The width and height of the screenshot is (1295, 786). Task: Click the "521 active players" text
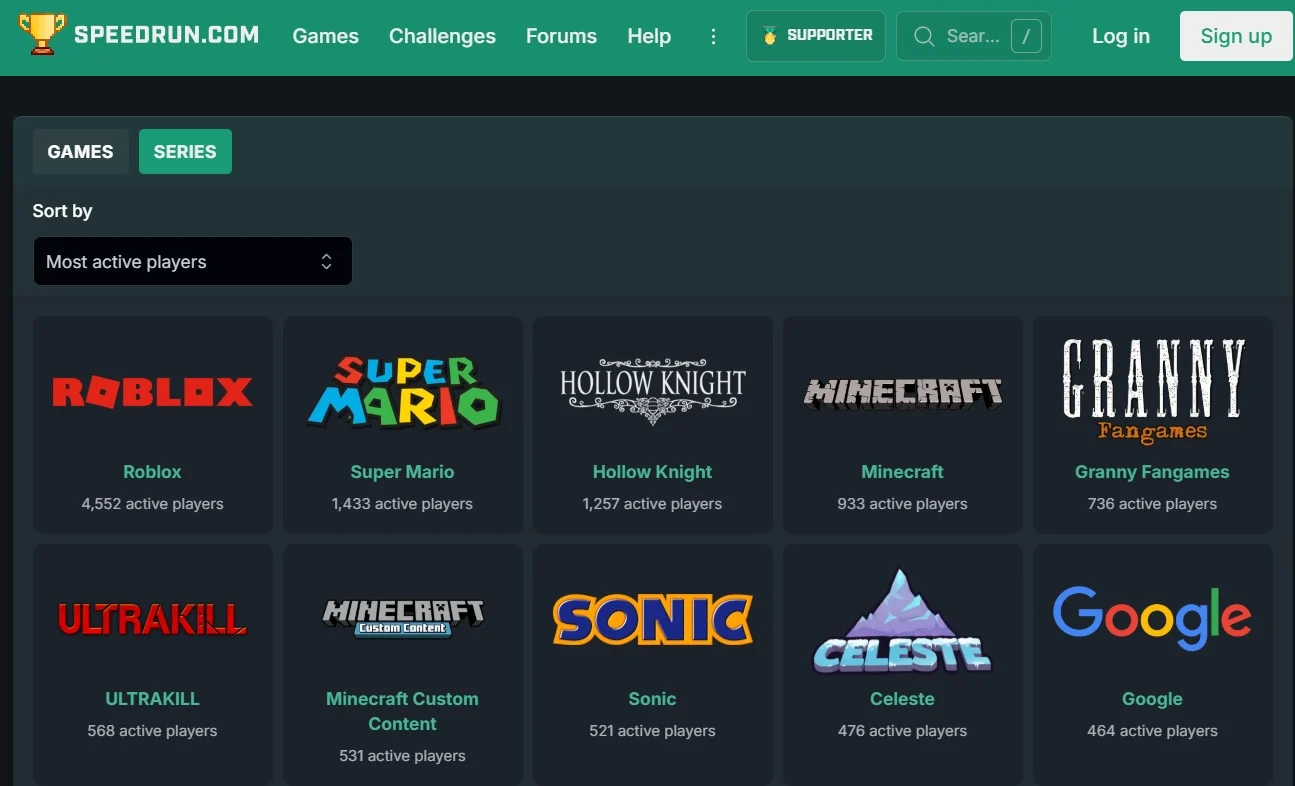(652, 731)
